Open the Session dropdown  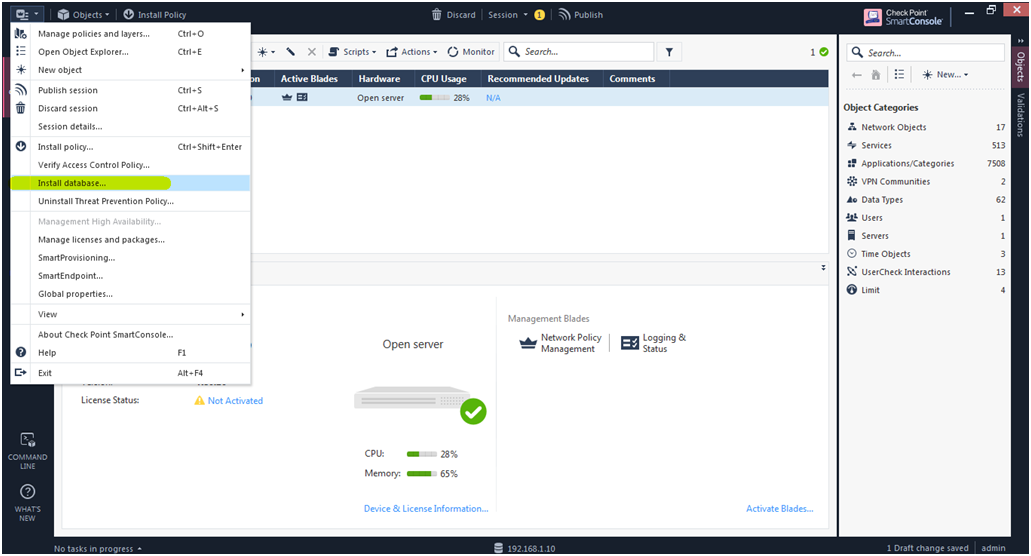508,14
